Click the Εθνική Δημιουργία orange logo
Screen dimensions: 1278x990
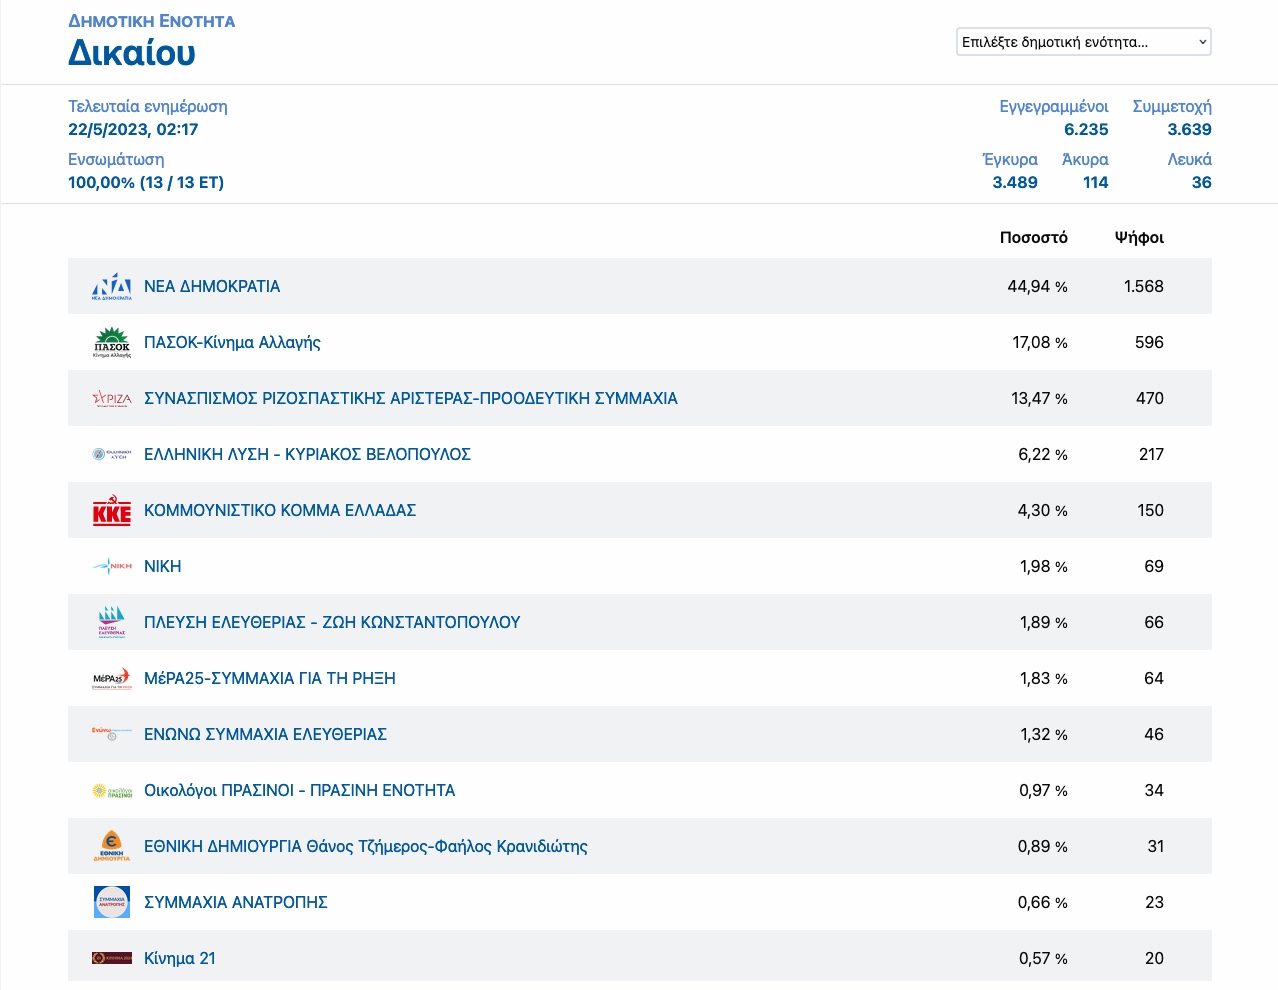coord(112,846)
